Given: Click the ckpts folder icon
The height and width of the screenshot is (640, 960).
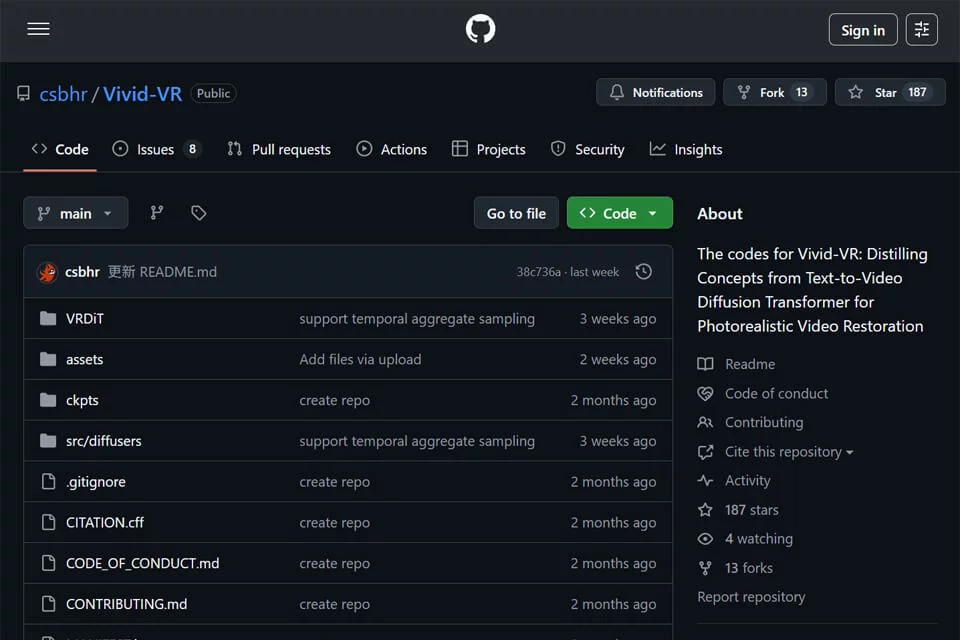Looking at the screenshot, I should pyautogui.click(x=48, y=400).
